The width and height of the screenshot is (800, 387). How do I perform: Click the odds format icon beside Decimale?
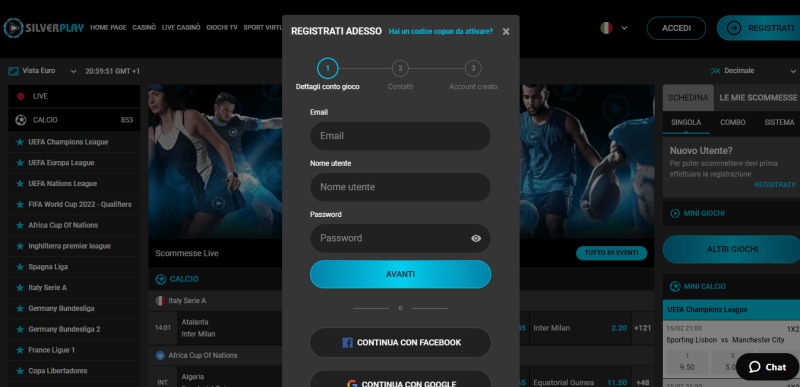pos(715,71)
